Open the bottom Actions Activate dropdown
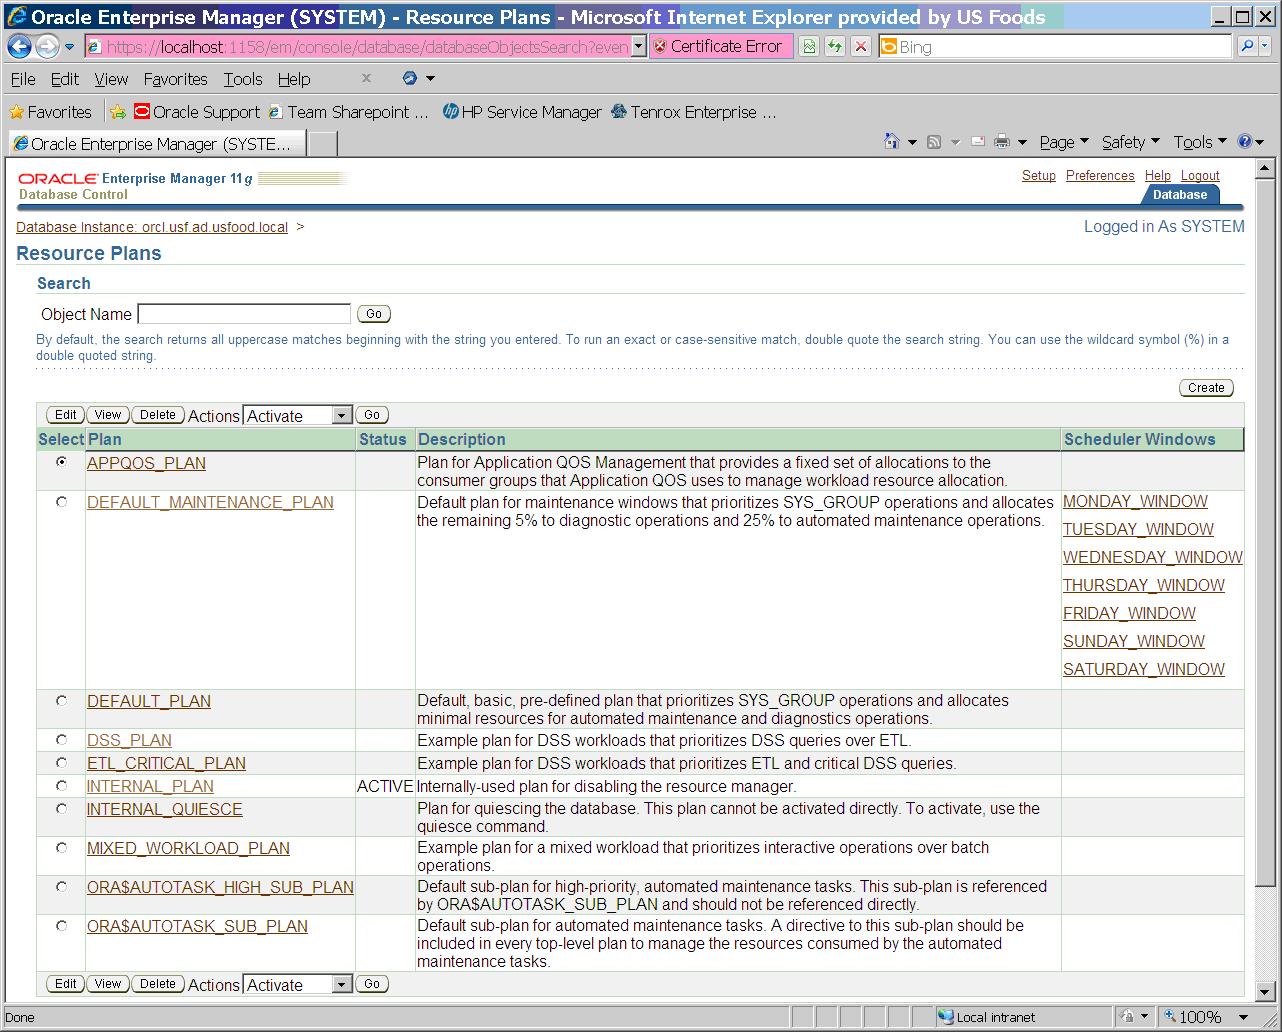This screenshot has height=1032, width=1282. (x=298, y=985)
